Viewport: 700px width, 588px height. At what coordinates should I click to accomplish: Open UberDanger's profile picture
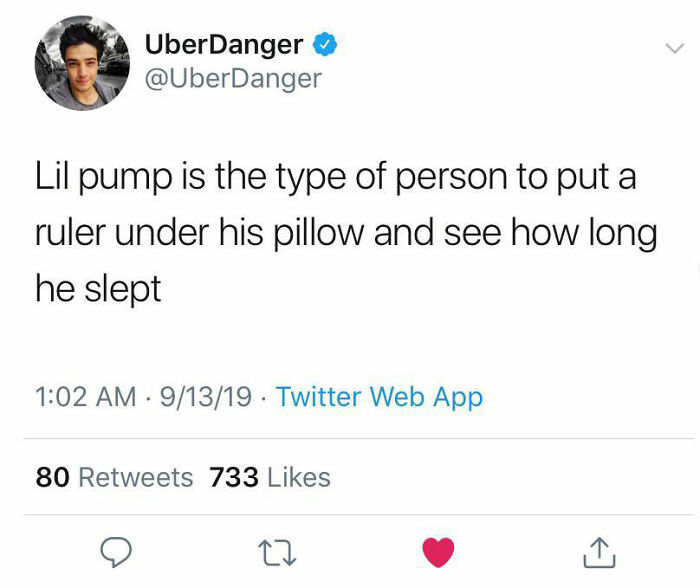pos(82,63)
